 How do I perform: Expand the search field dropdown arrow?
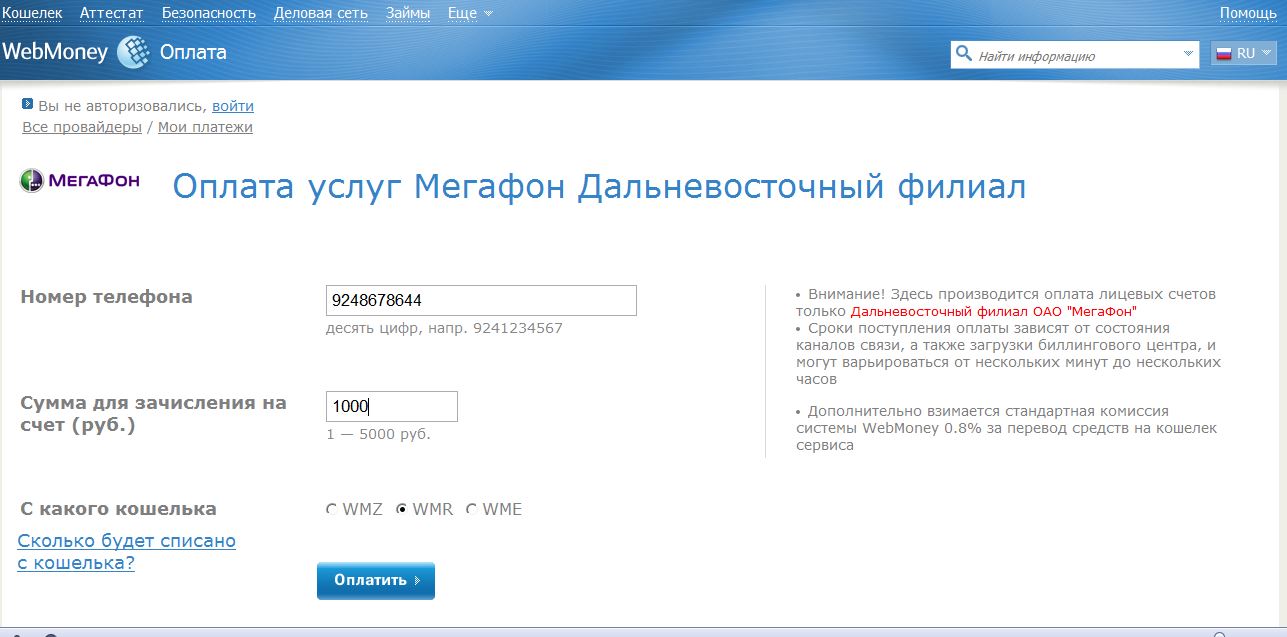point(1188,54)
